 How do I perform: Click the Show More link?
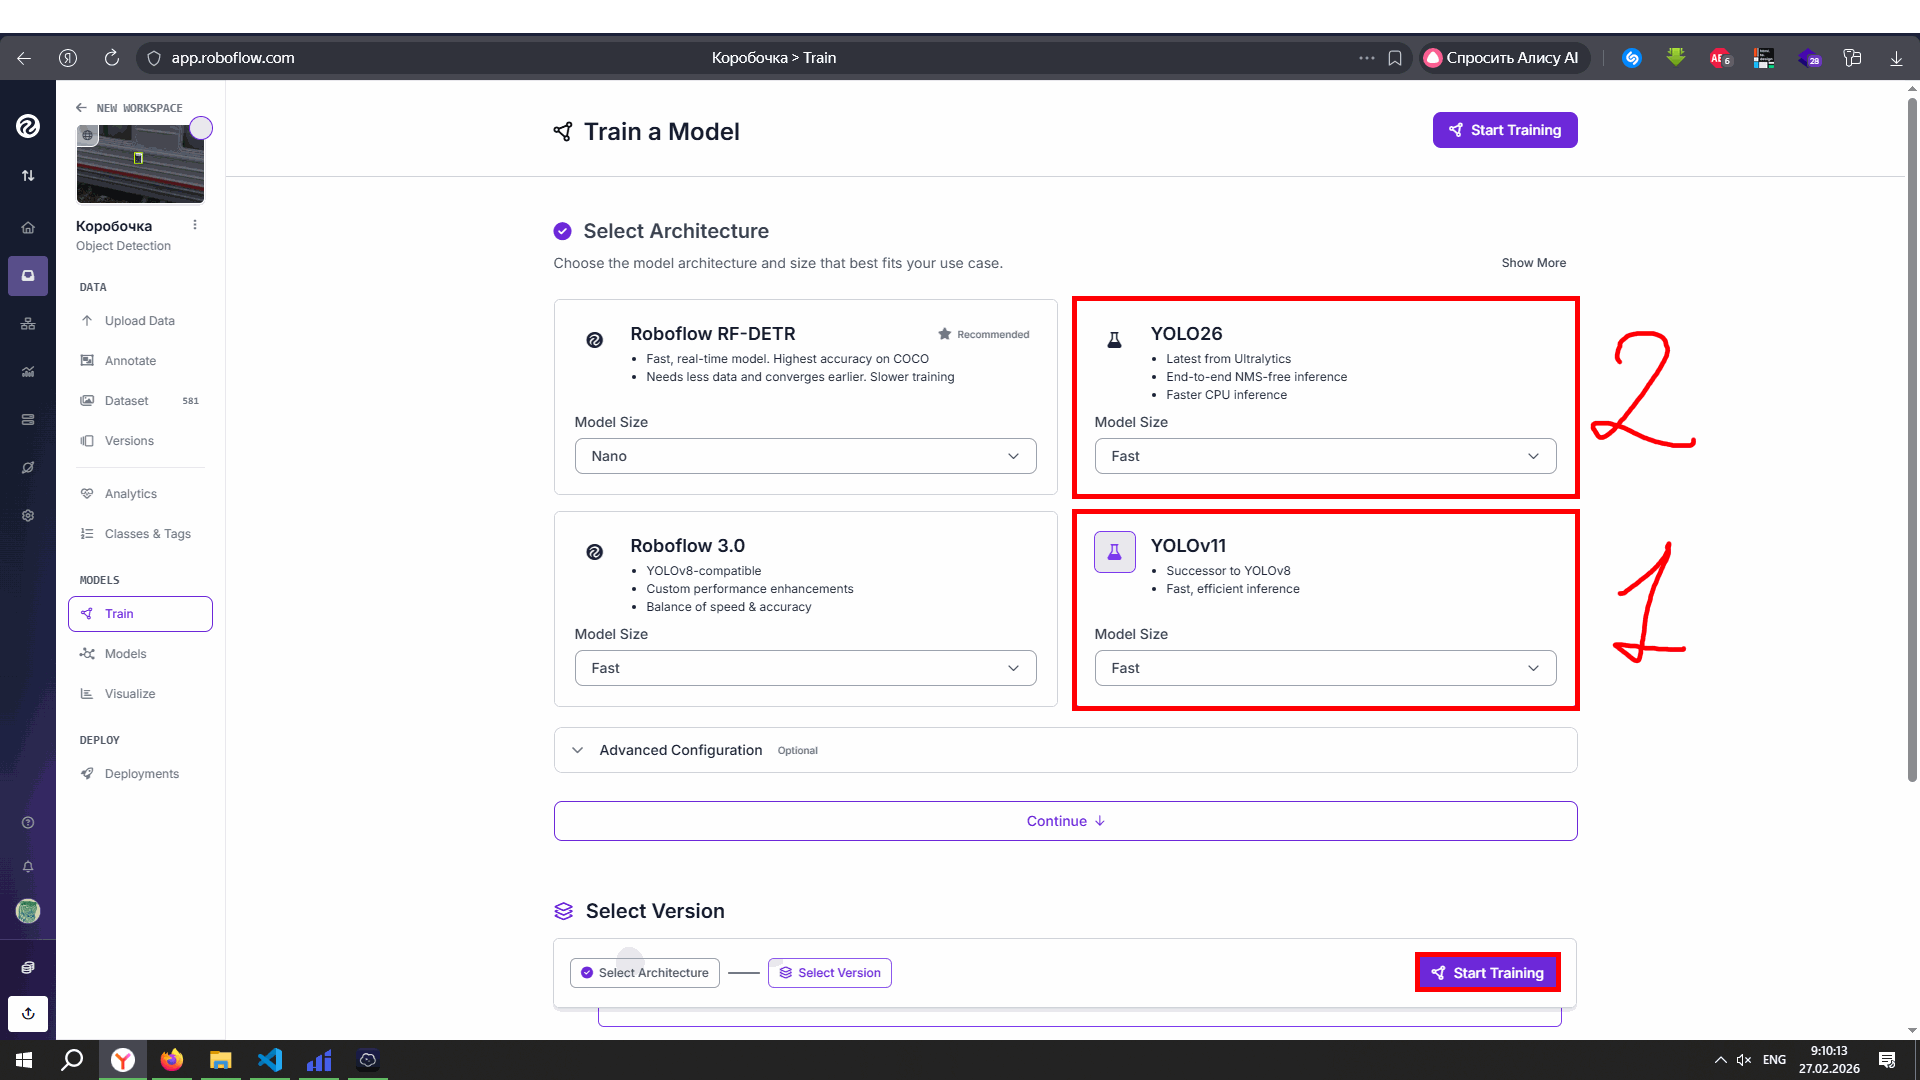click(x=1533, y=263)
